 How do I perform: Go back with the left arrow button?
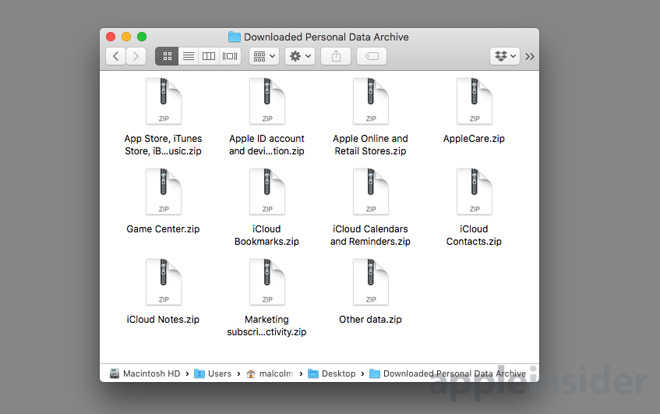(x=116, y=56)
